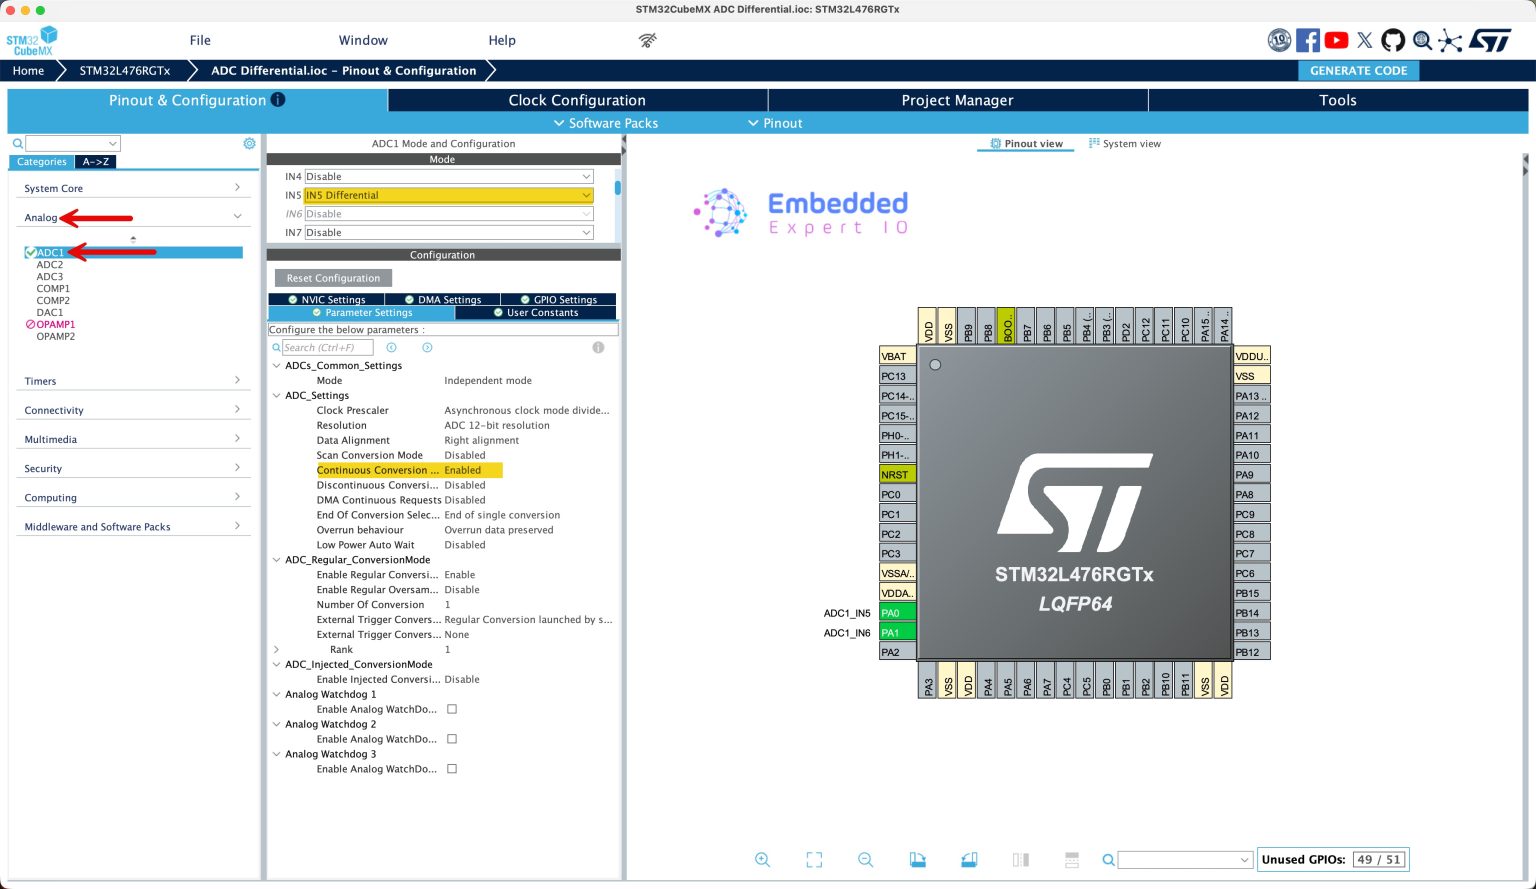Rotate the chip view clockwise
Screen dimensions: 1536x889
(917, 859)
